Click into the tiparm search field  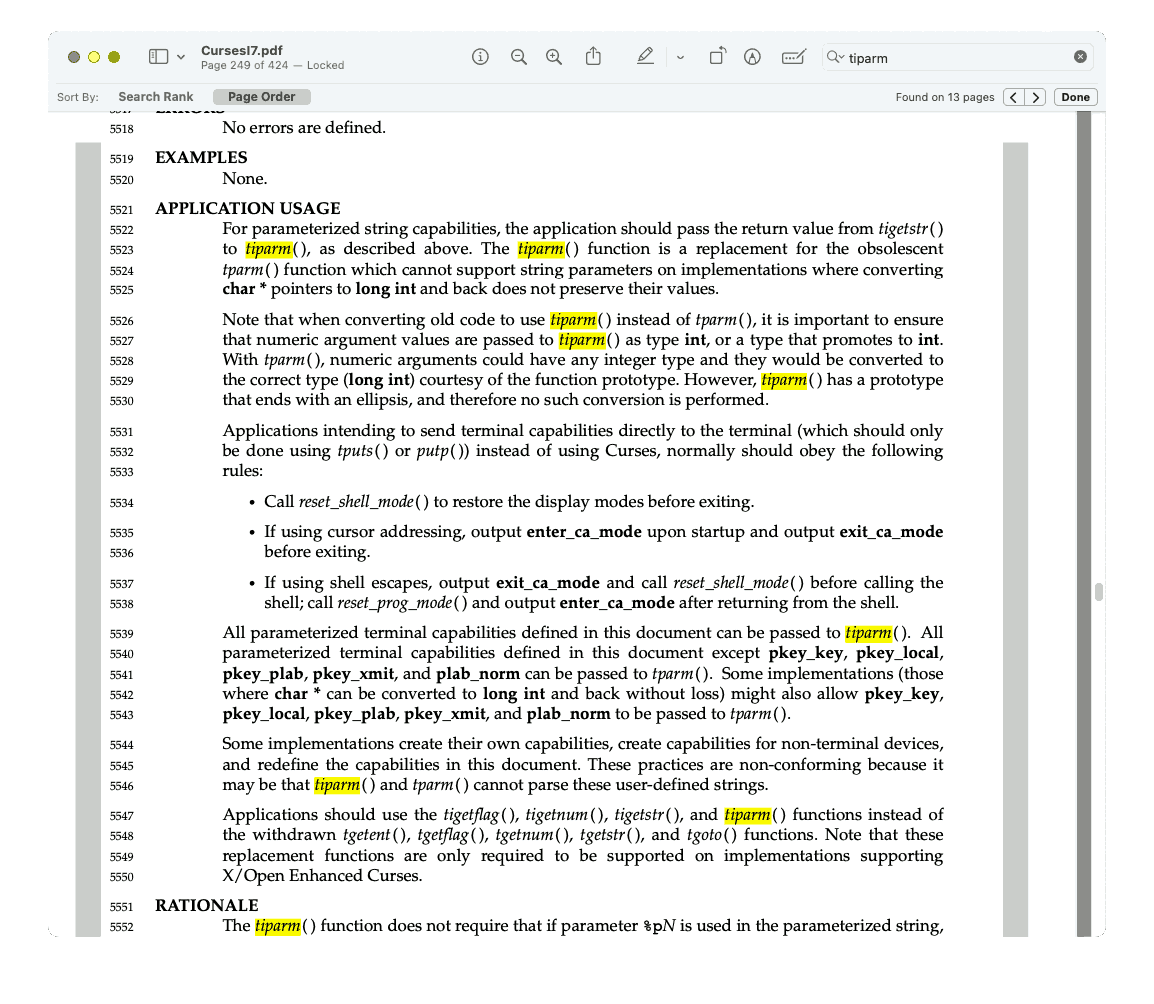(x=955, y=57)
